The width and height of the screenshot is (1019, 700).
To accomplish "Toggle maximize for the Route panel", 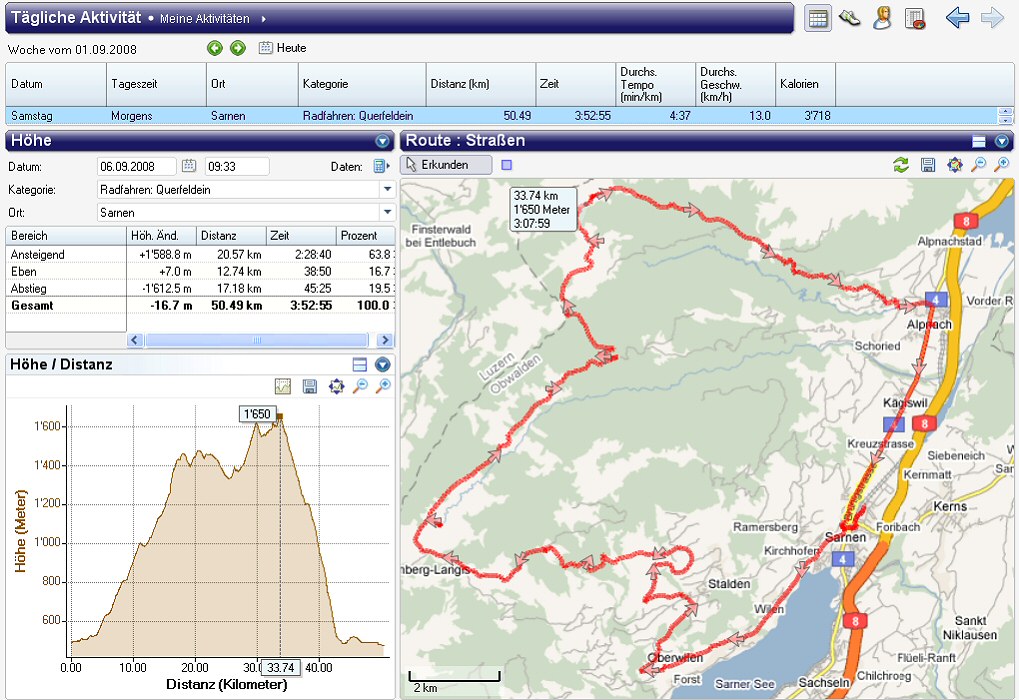I will click(x=980, y=141).
